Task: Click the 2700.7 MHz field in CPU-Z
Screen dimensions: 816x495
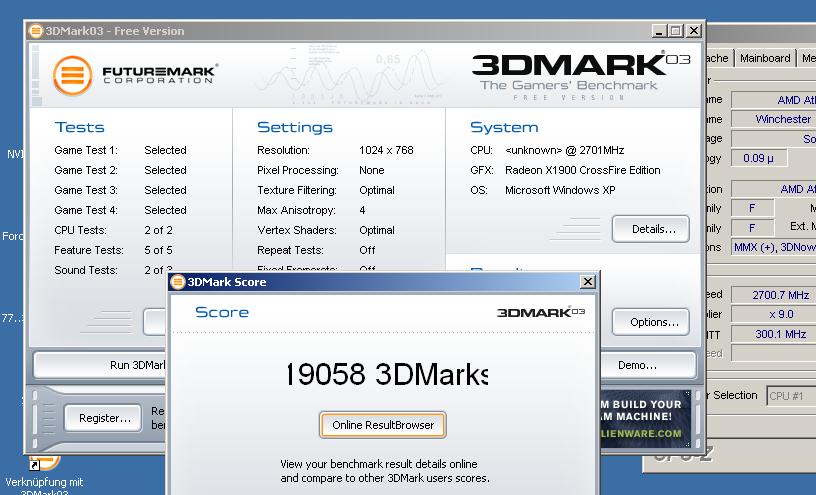Action: pyautogui.click(x=774, y=295)
